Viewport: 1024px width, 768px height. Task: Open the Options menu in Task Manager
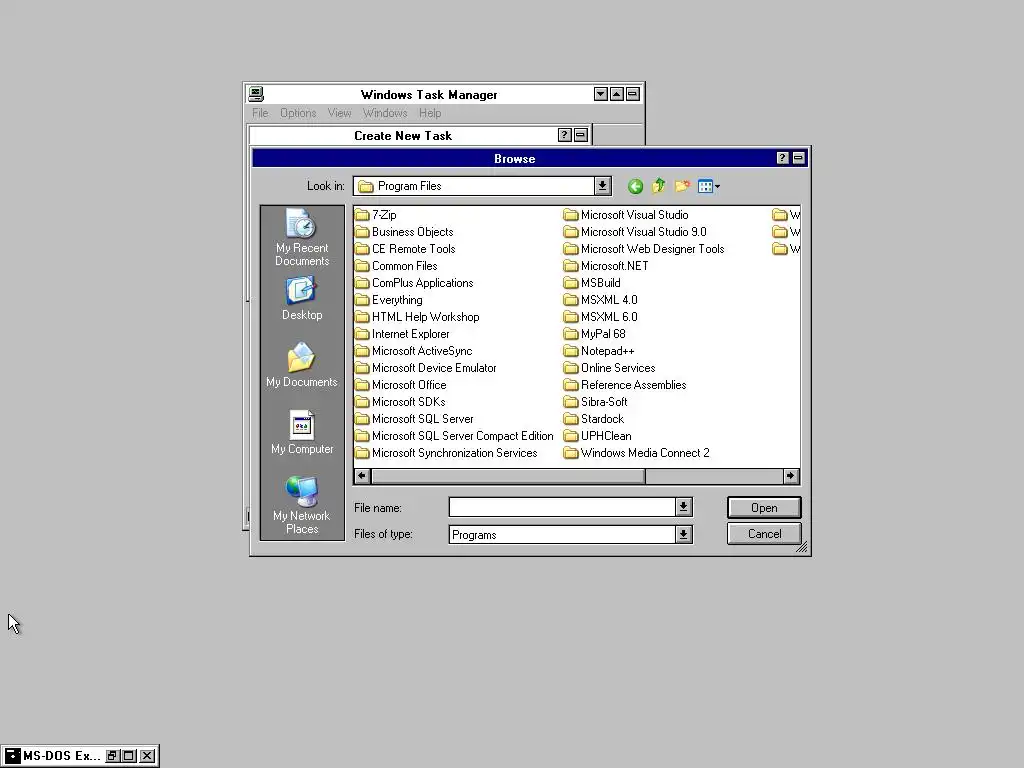pyautogui.click(x=298, y=113)
